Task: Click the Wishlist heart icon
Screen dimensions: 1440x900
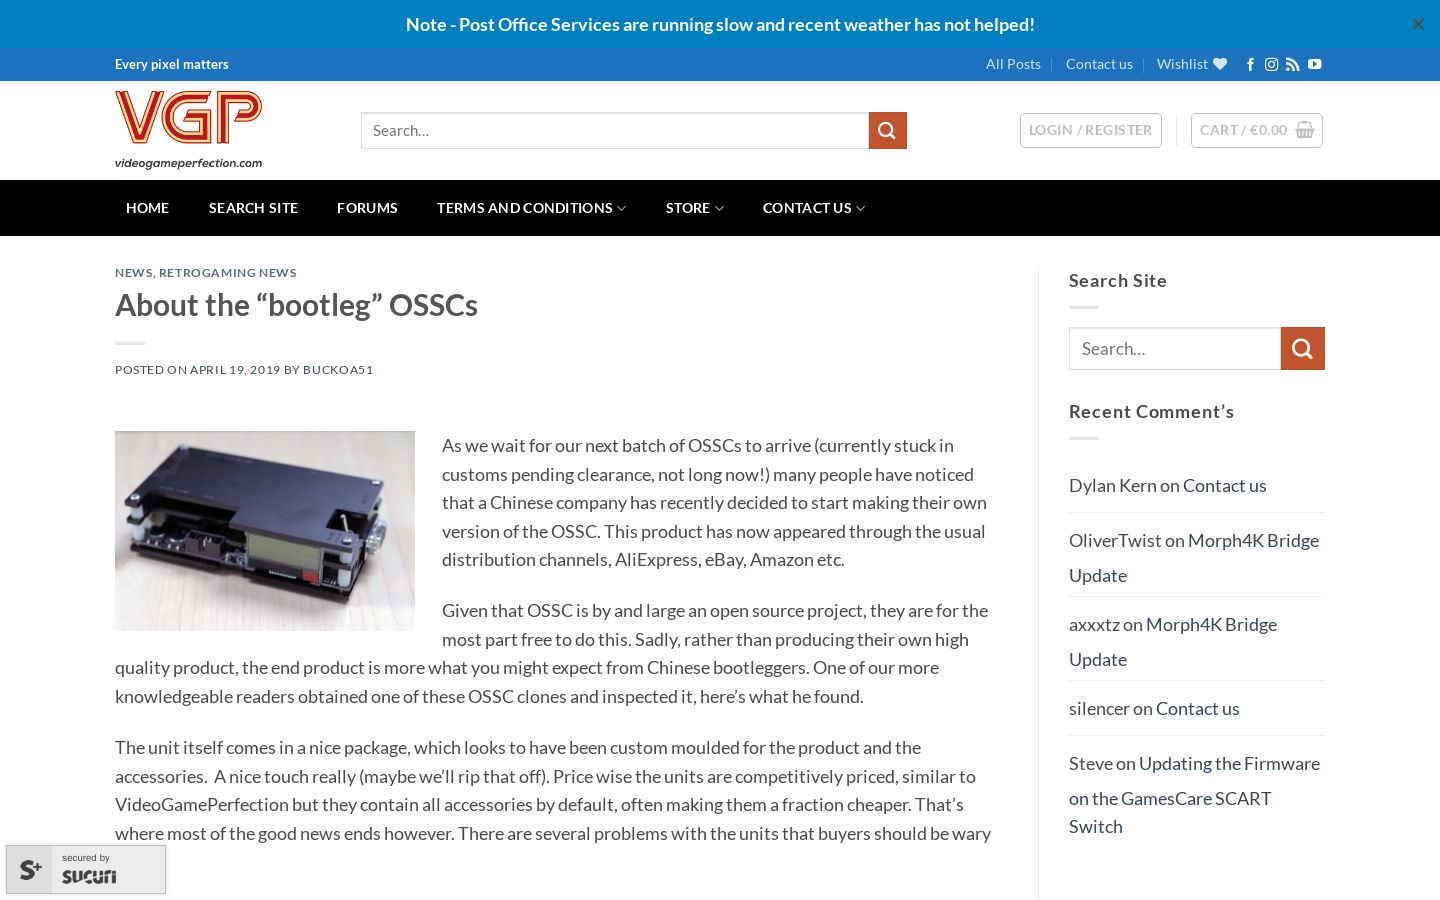Action: 1220,64
